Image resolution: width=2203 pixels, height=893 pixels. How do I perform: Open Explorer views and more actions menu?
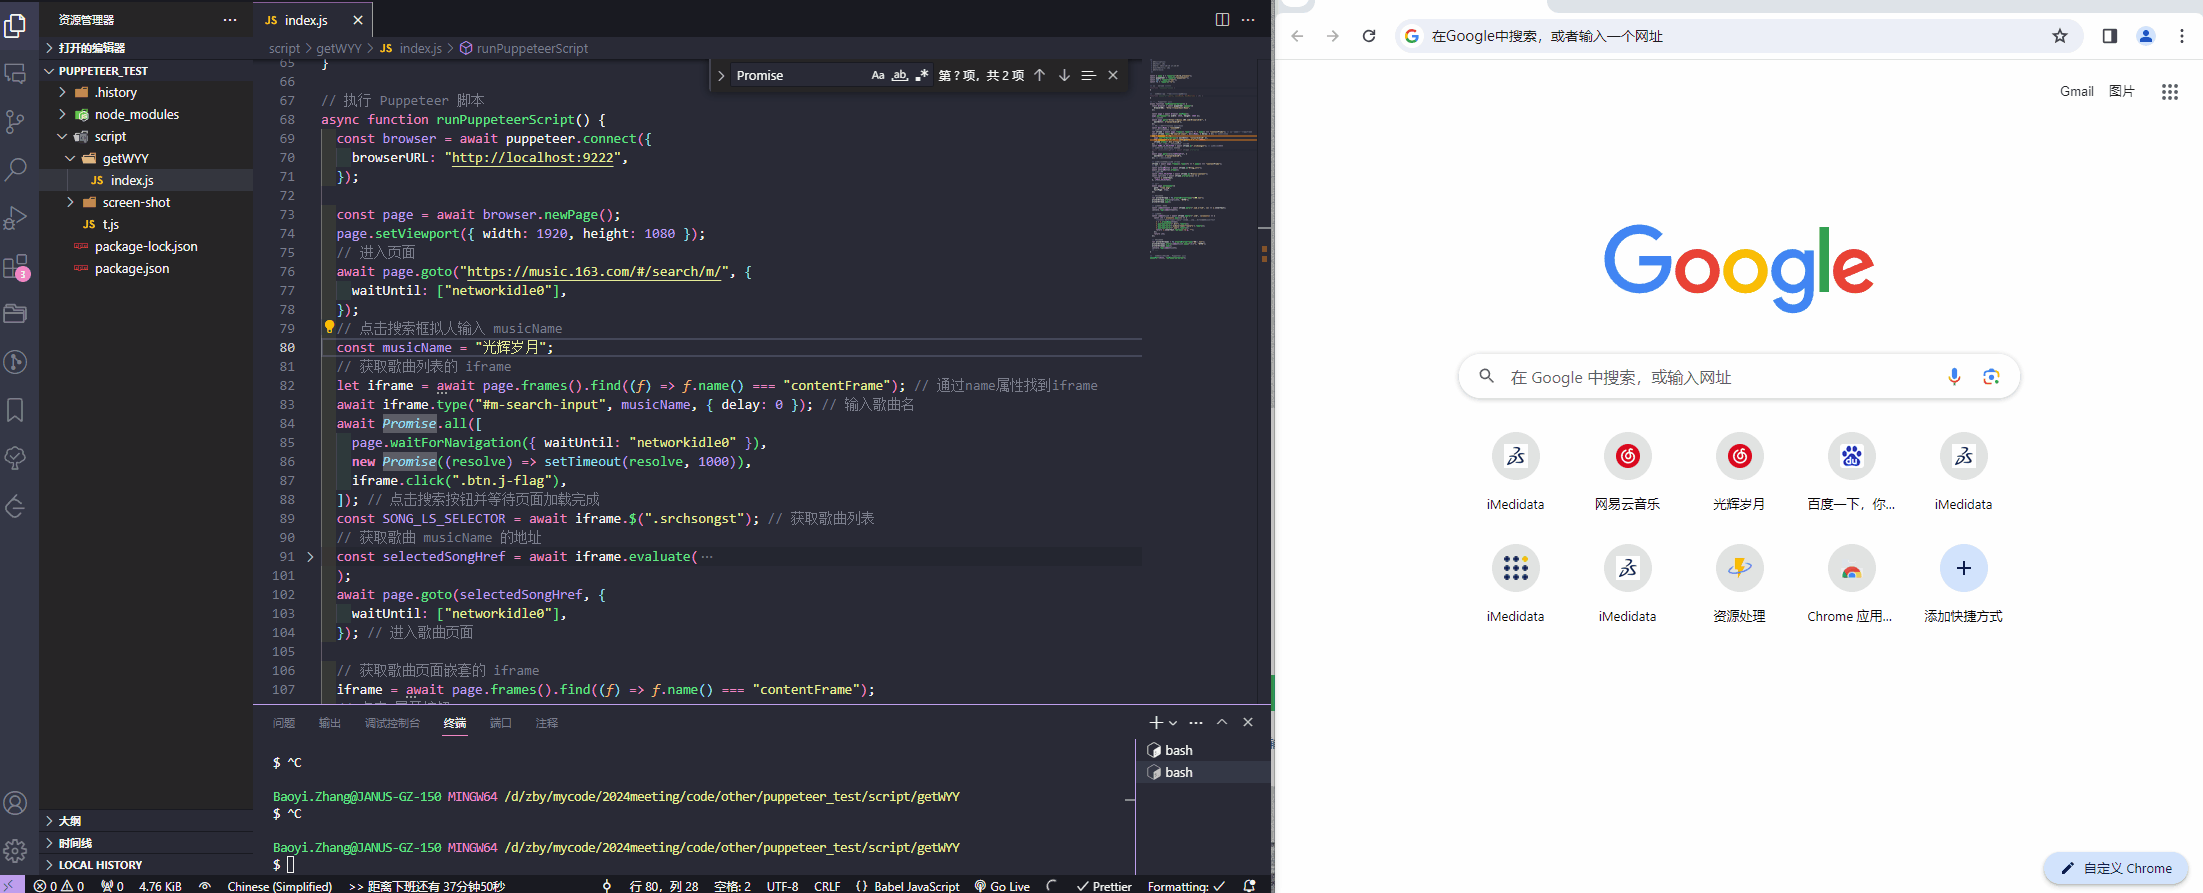coord(230,20)
